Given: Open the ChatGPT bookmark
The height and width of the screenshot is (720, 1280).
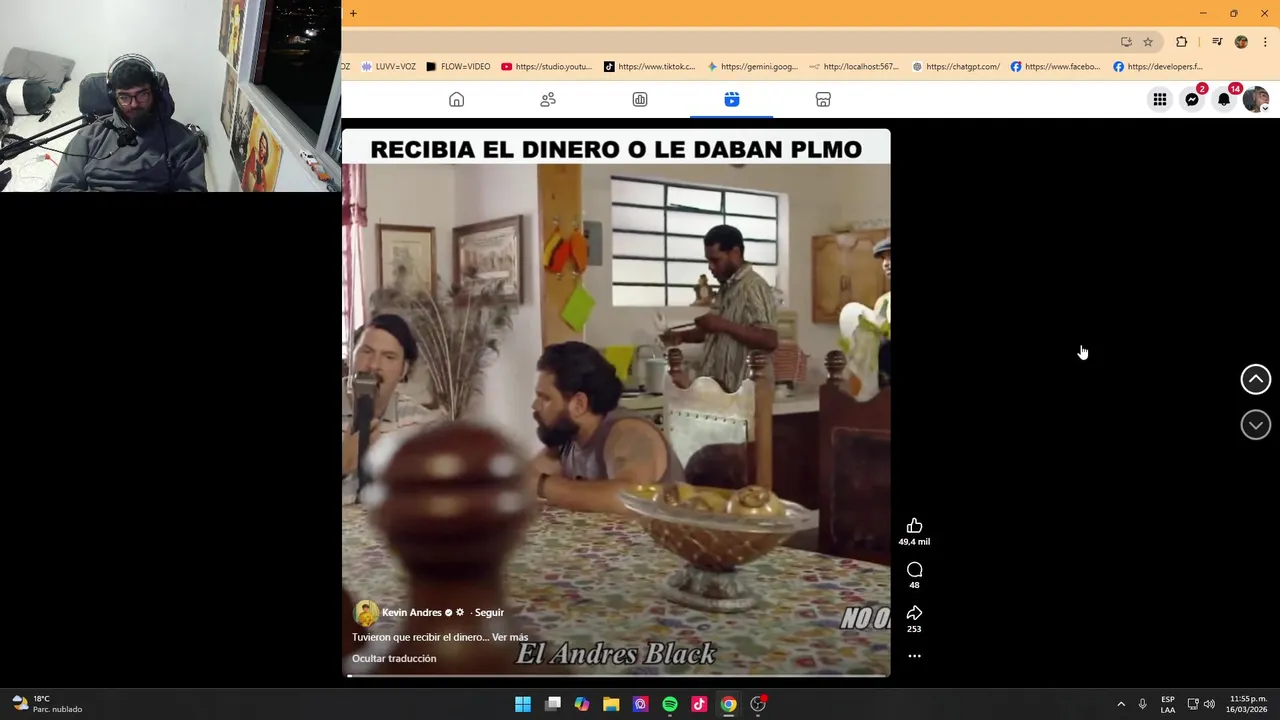Looking at the screenshot, I should 956,66.
